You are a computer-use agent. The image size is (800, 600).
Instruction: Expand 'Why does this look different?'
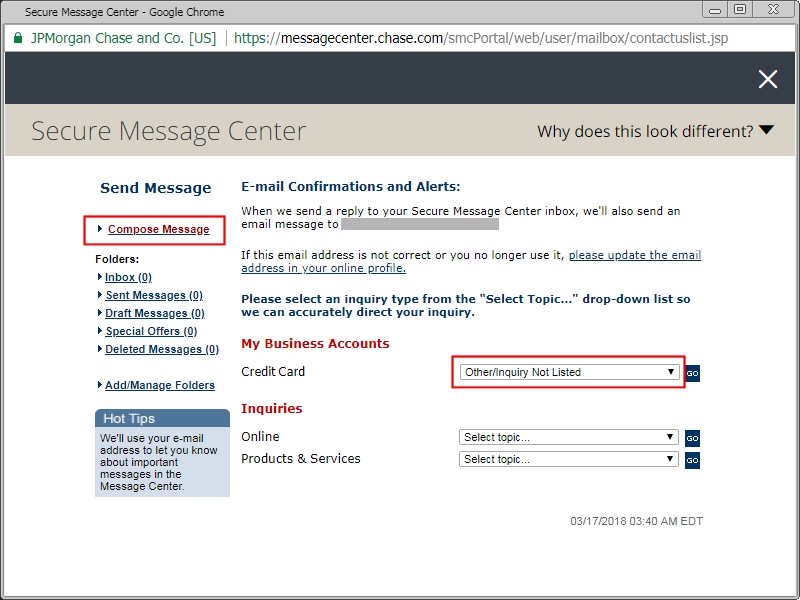[x=656, y=131]
